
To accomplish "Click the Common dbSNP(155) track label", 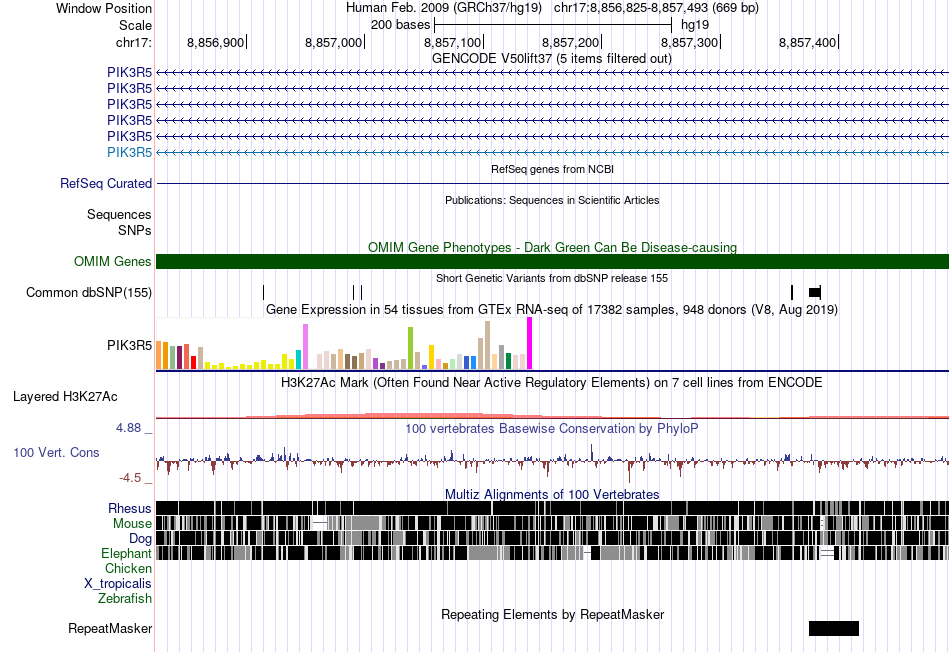I will [x=89, y=293].
